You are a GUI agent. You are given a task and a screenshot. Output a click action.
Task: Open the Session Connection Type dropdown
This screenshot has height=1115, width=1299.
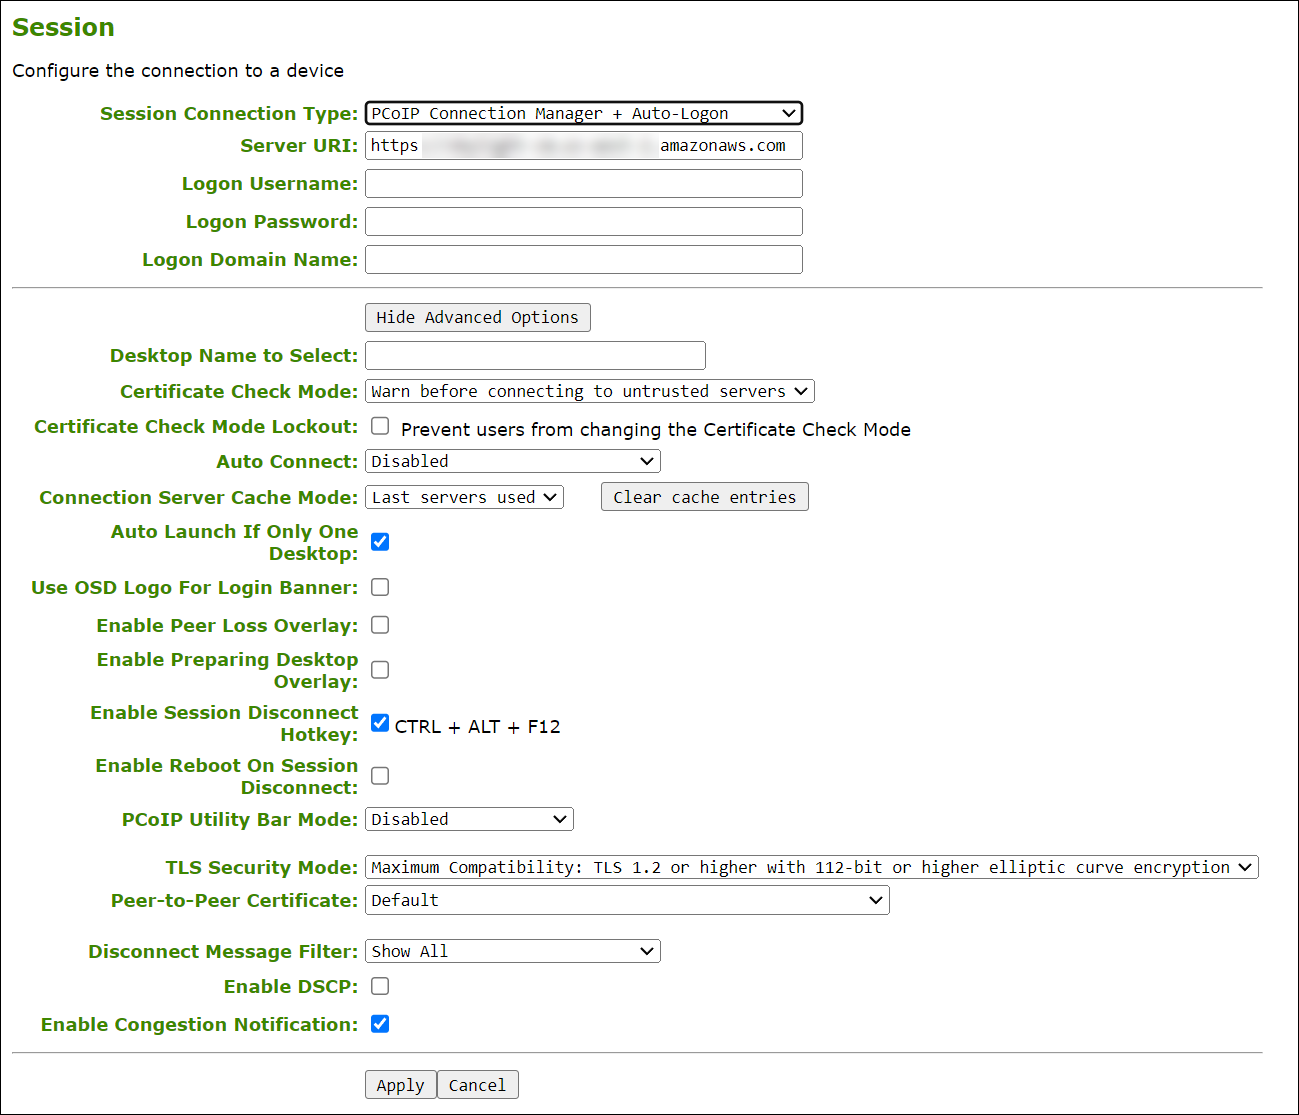click(x=584, y=113)
